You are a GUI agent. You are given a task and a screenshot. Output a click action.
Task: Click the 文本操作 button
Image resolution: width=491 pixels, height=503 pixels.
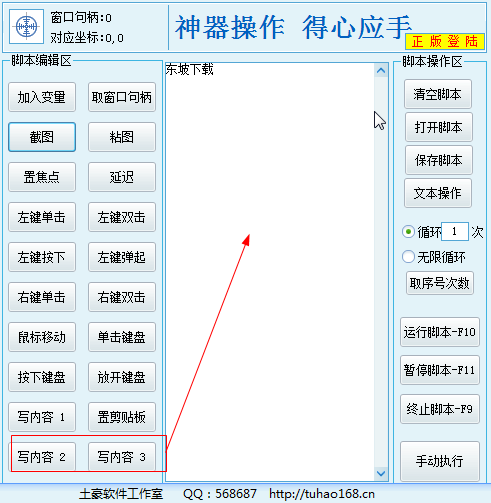(438, 193)
